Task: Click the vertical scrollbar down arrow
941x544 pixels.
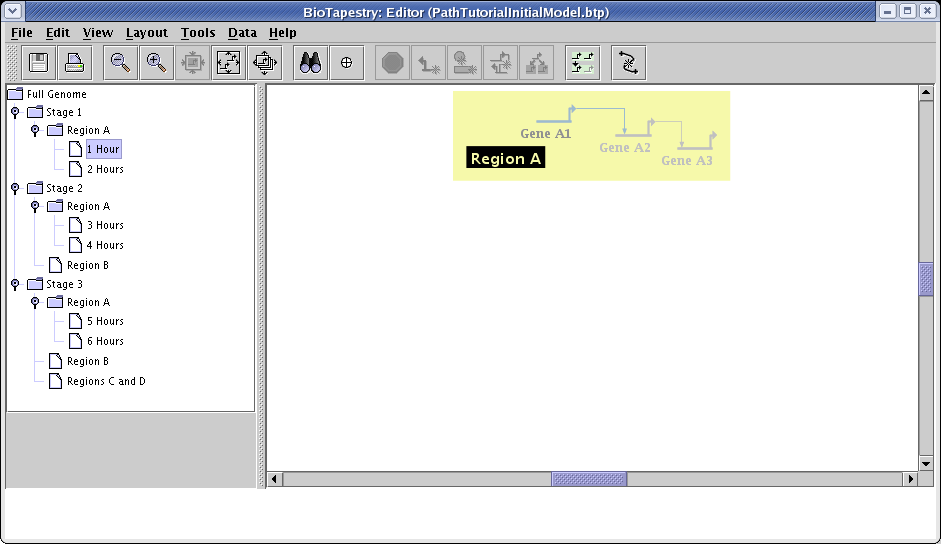Action: pos(926,463)
